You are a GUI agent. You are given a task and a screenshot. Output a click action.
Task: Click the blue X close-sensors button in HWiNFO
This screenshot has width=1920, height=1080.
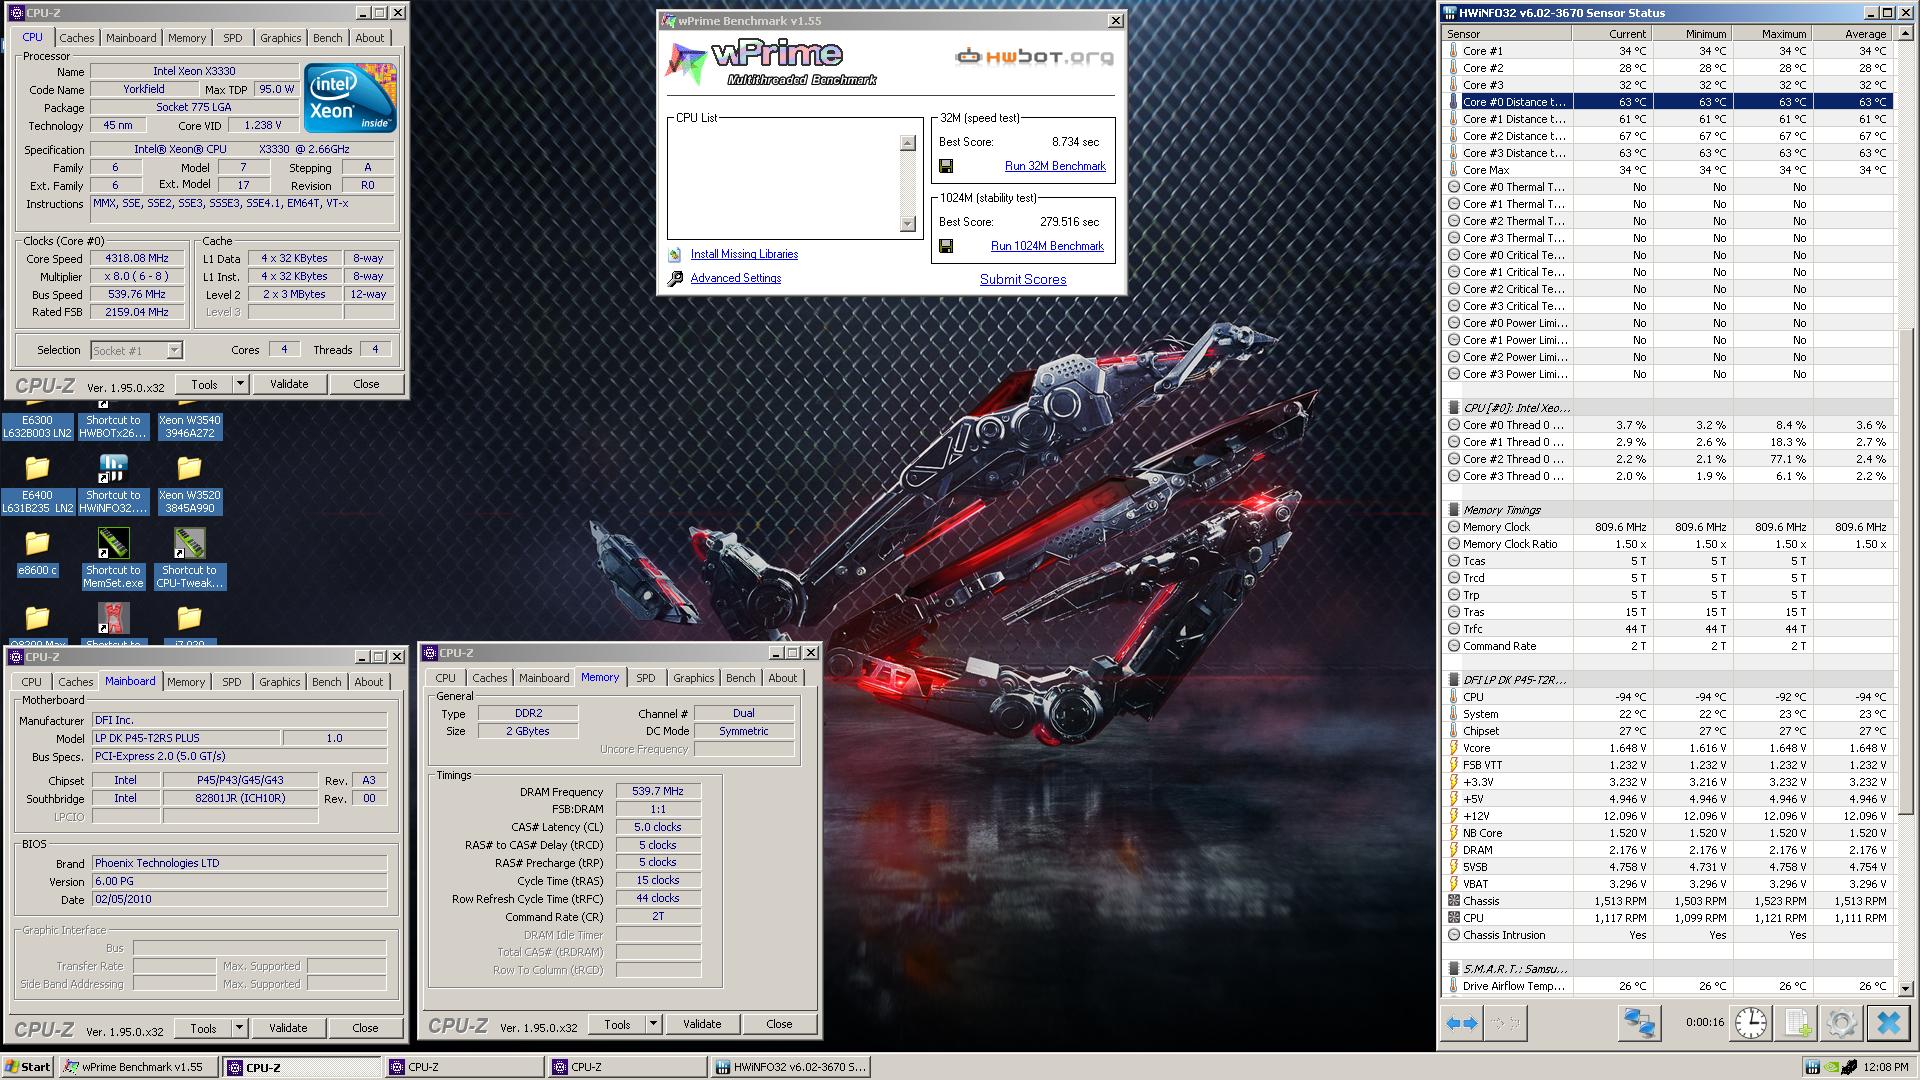pyautogui.click(x=1888, y=1023)
